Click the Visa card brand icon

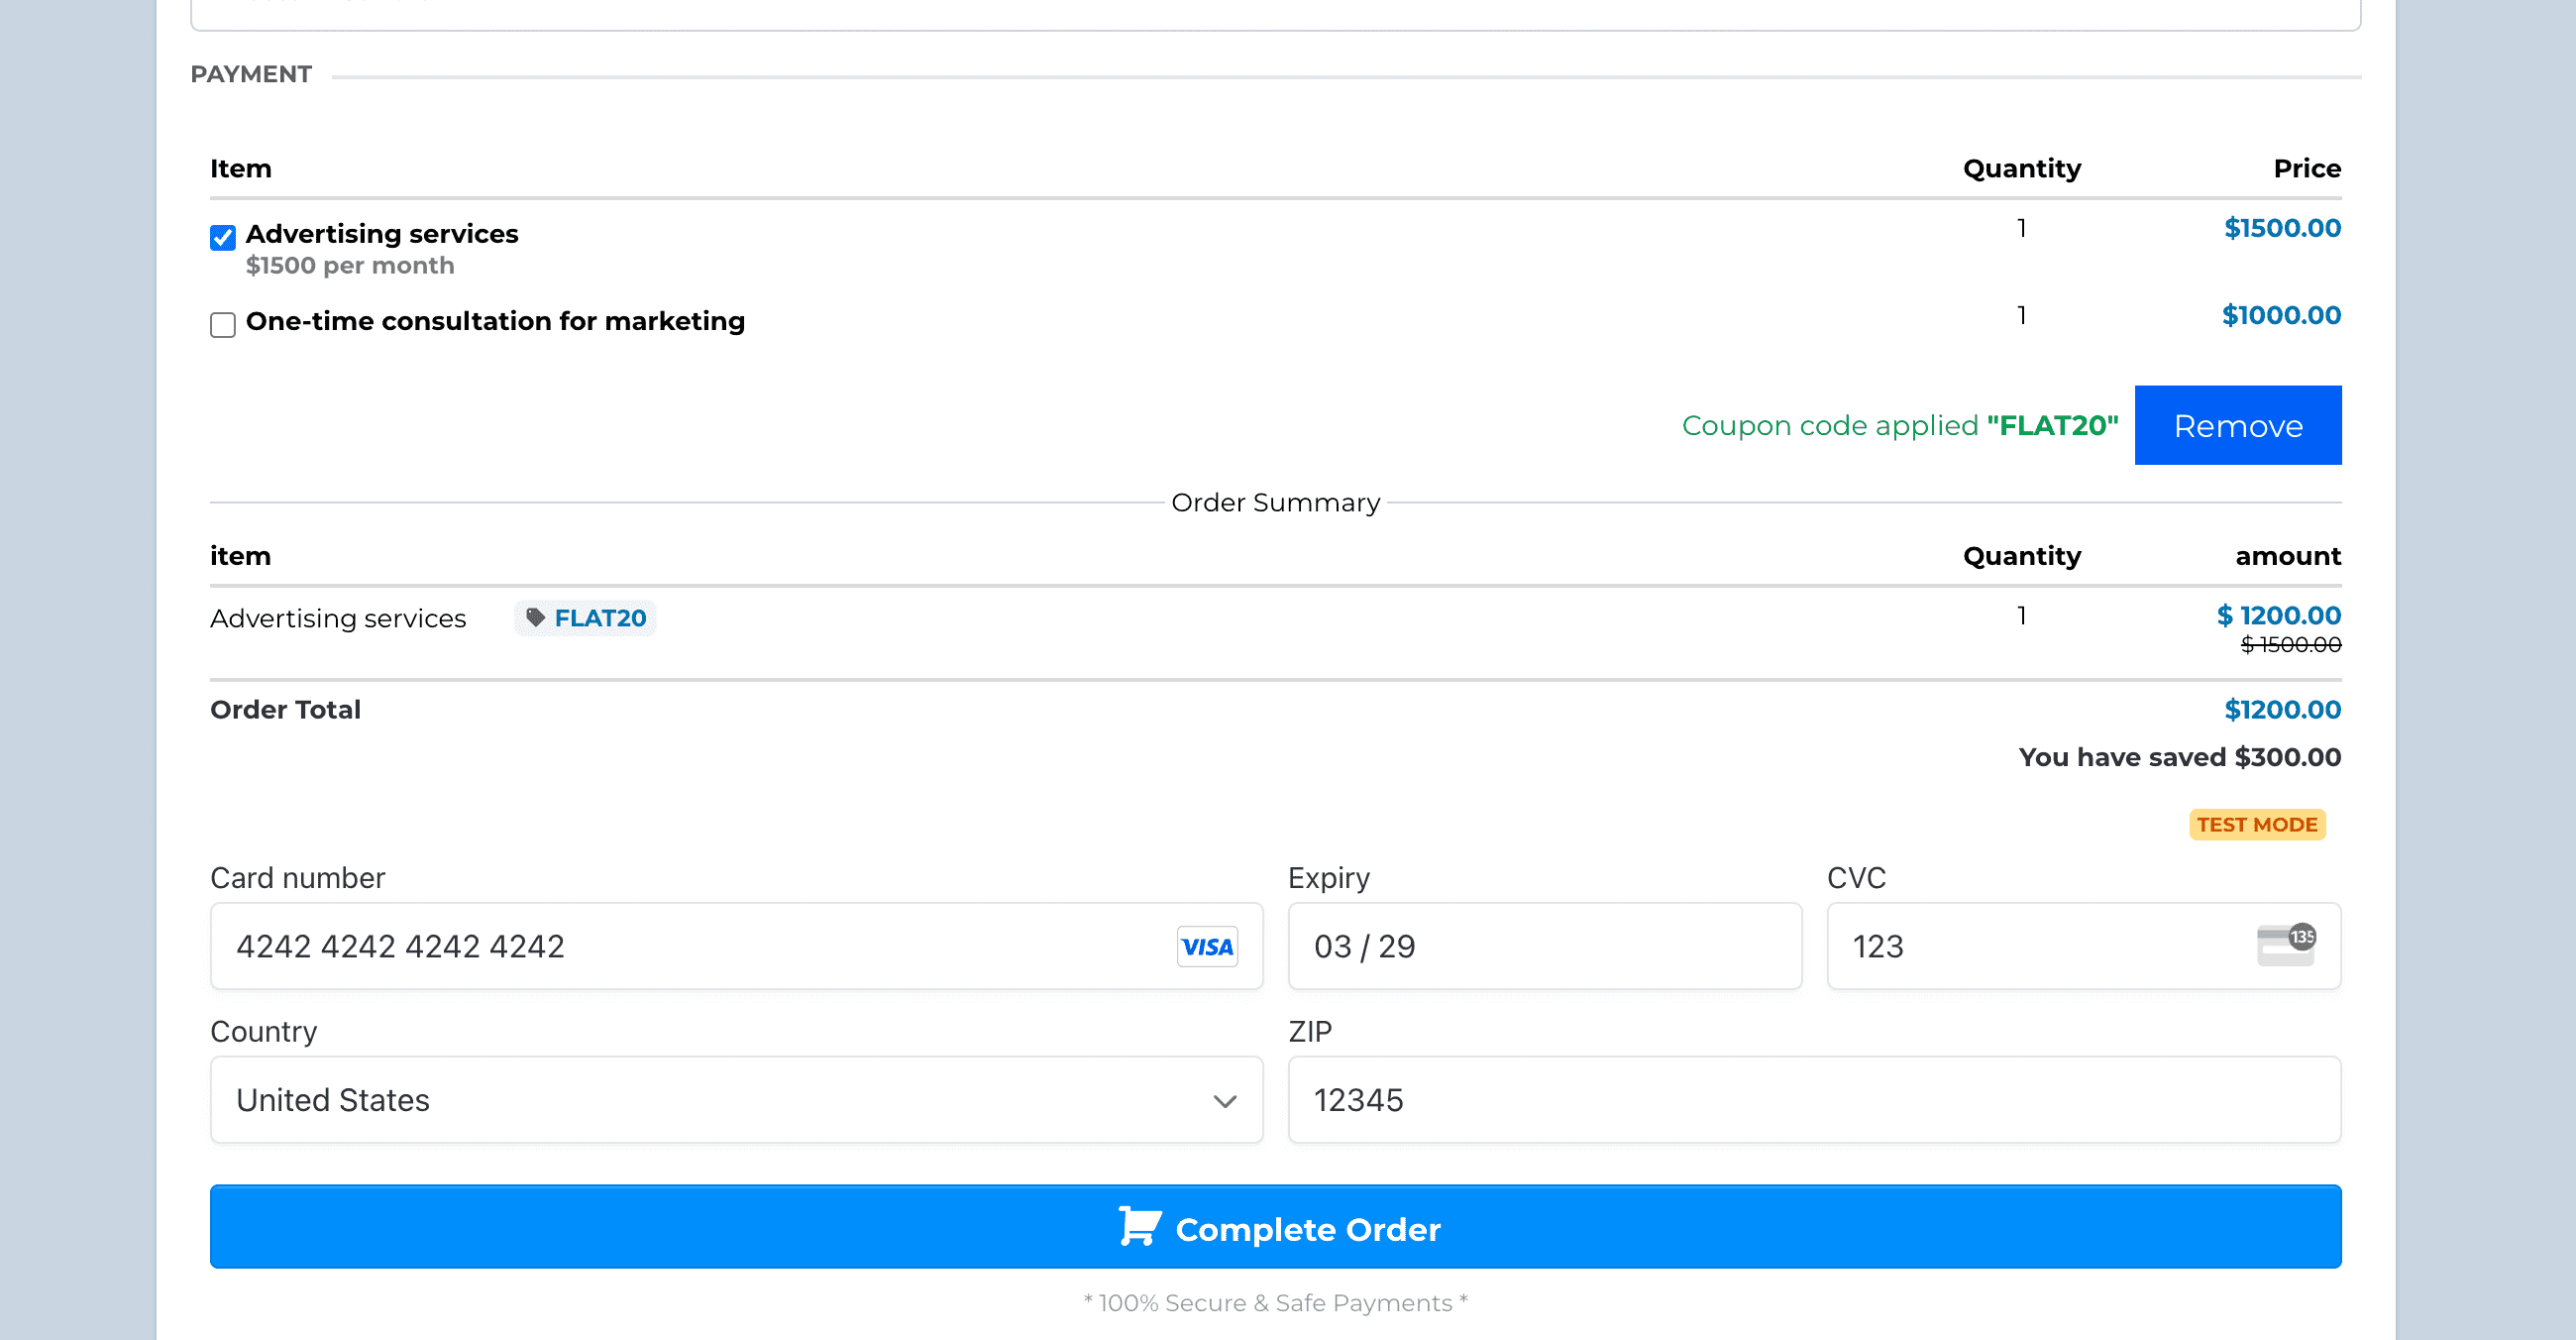coord(1207,947)
